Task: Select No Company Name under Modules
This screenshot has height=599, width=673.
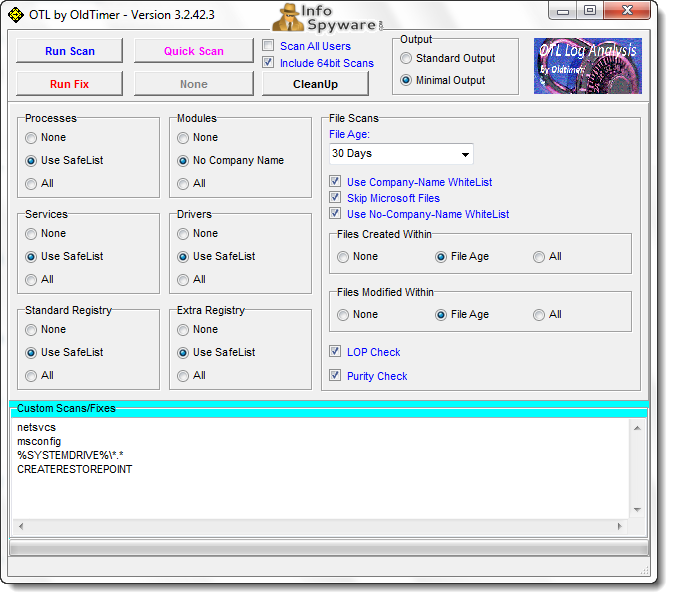Action: coord(184,162)
